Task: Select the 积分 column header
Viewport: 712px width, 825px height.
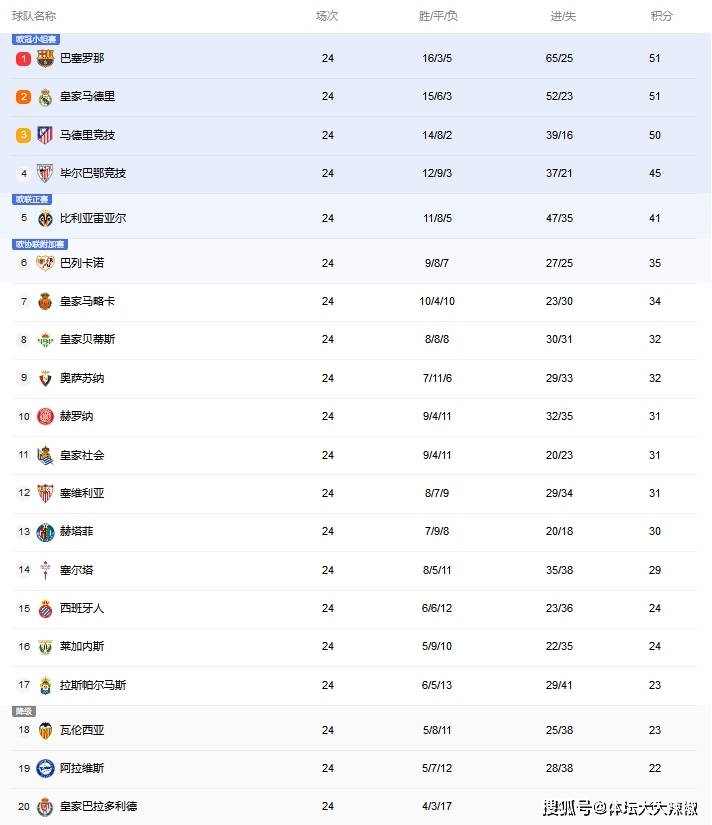Action: [661, 16]
